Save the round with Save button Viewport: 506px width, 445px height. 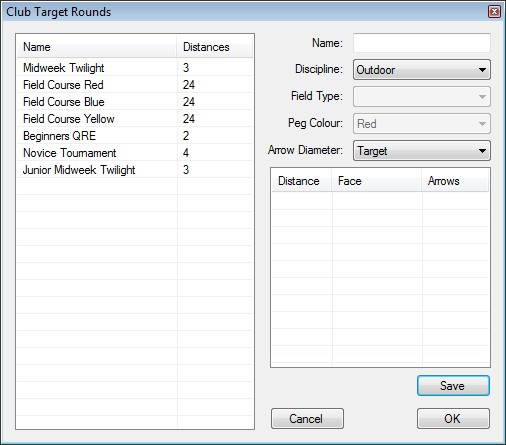(453, 386)
